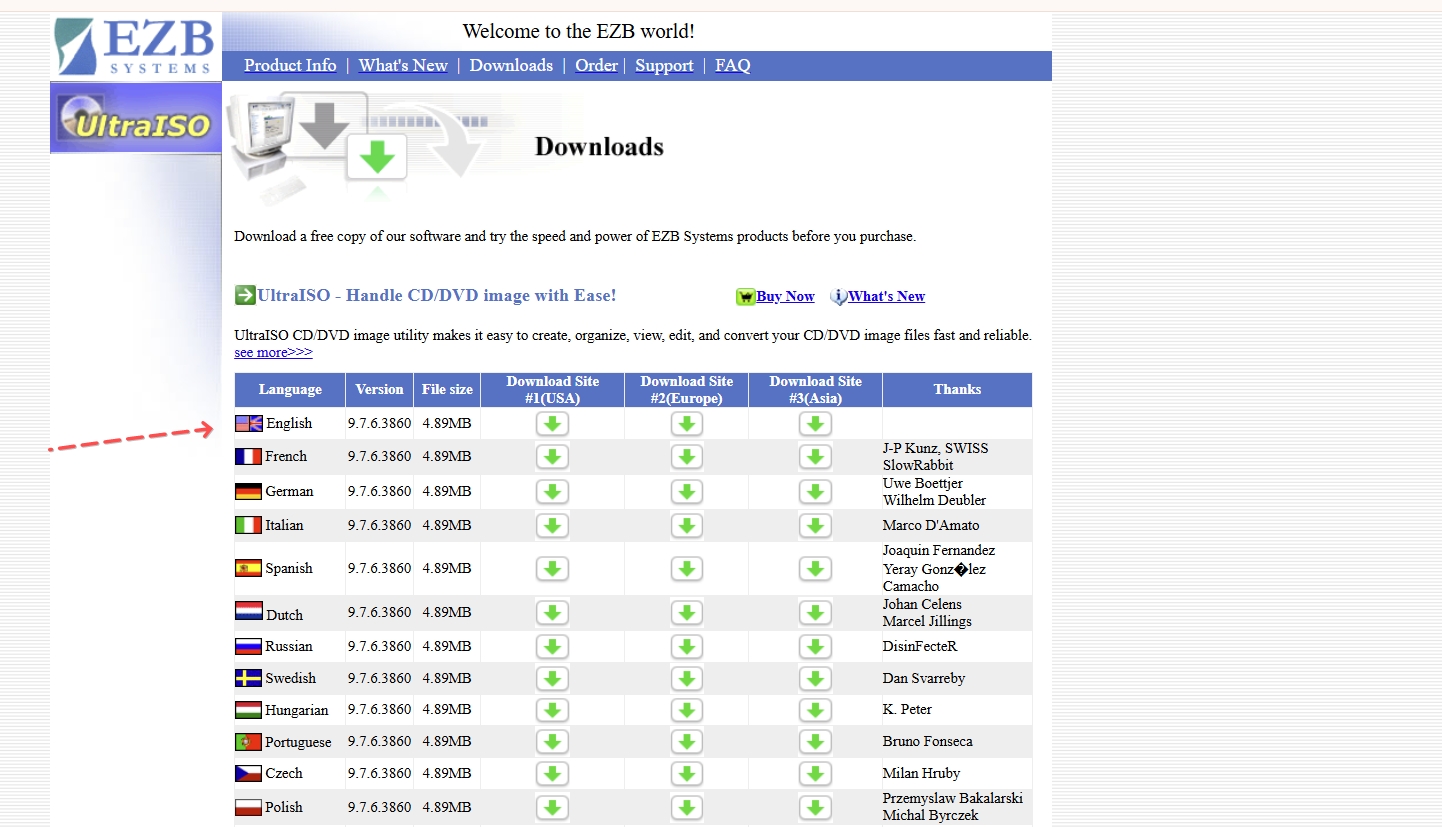The height and width of the screenshot is (827, 1442).
Task: Click the EZB Systems logo
Action: (136, 47)
